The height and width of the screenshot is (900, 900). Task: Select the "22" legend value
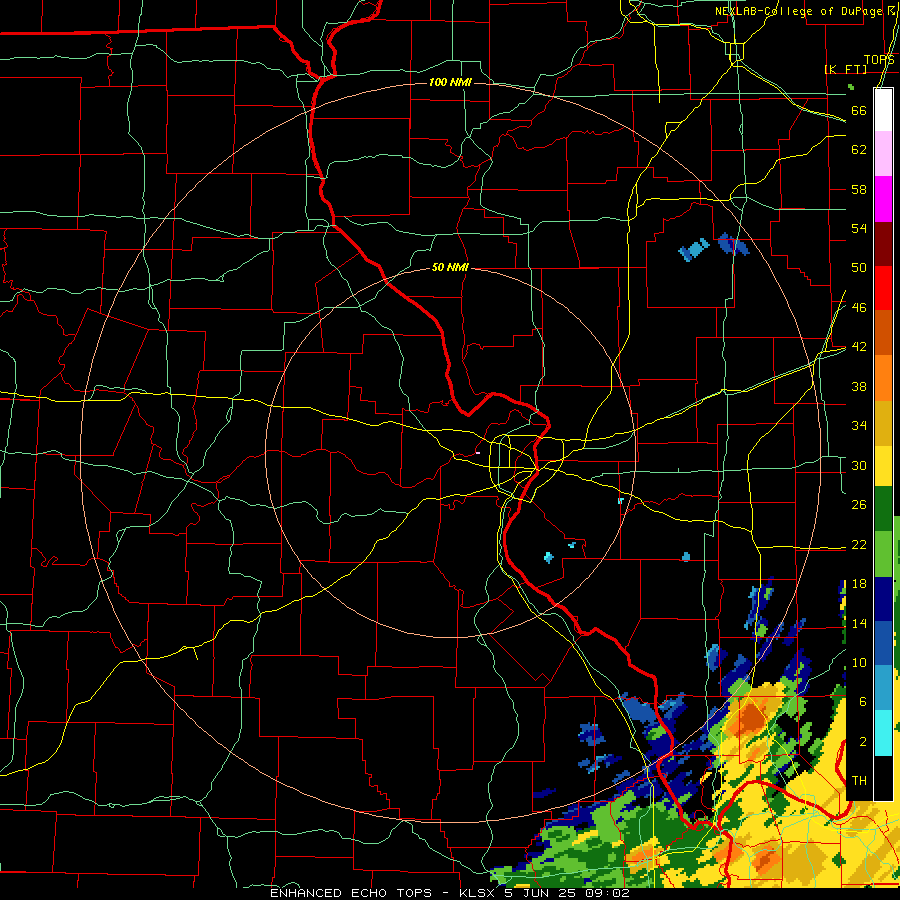pos(859,544)
